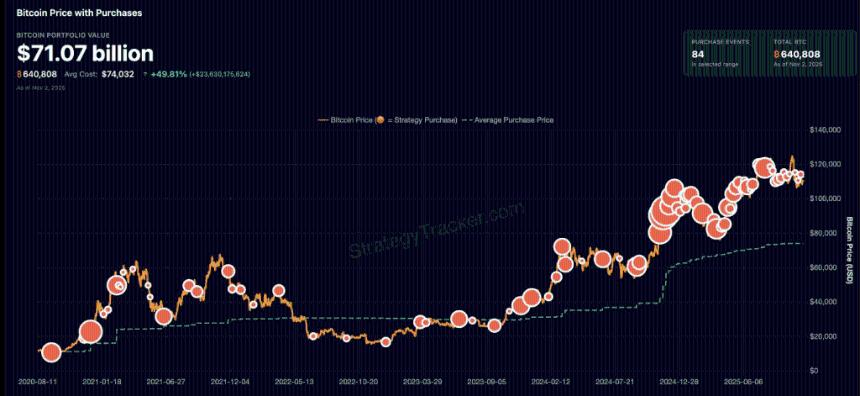The image size is (860, 396).
Task: Click the "$40,000" y-axis label
Action: pyautogui.click(x=824, y=302)
